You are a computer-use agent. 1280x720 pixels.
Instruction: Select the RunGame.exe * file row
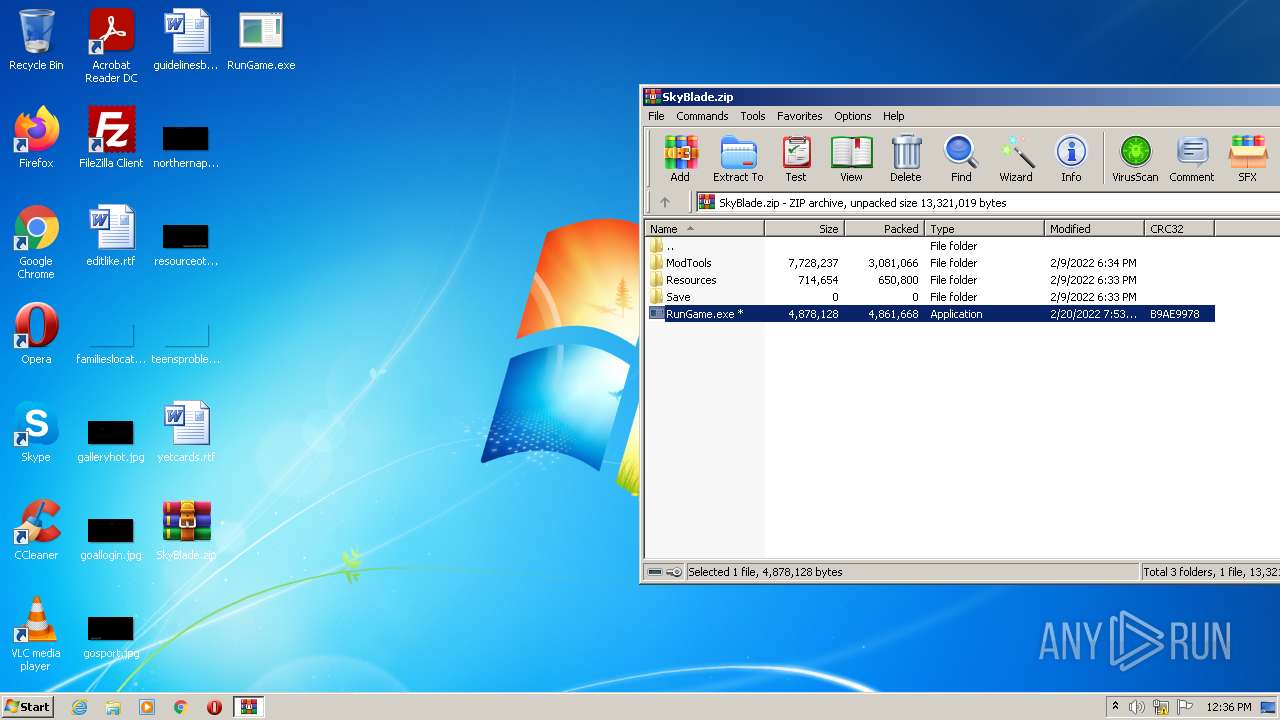pos(930,314)
